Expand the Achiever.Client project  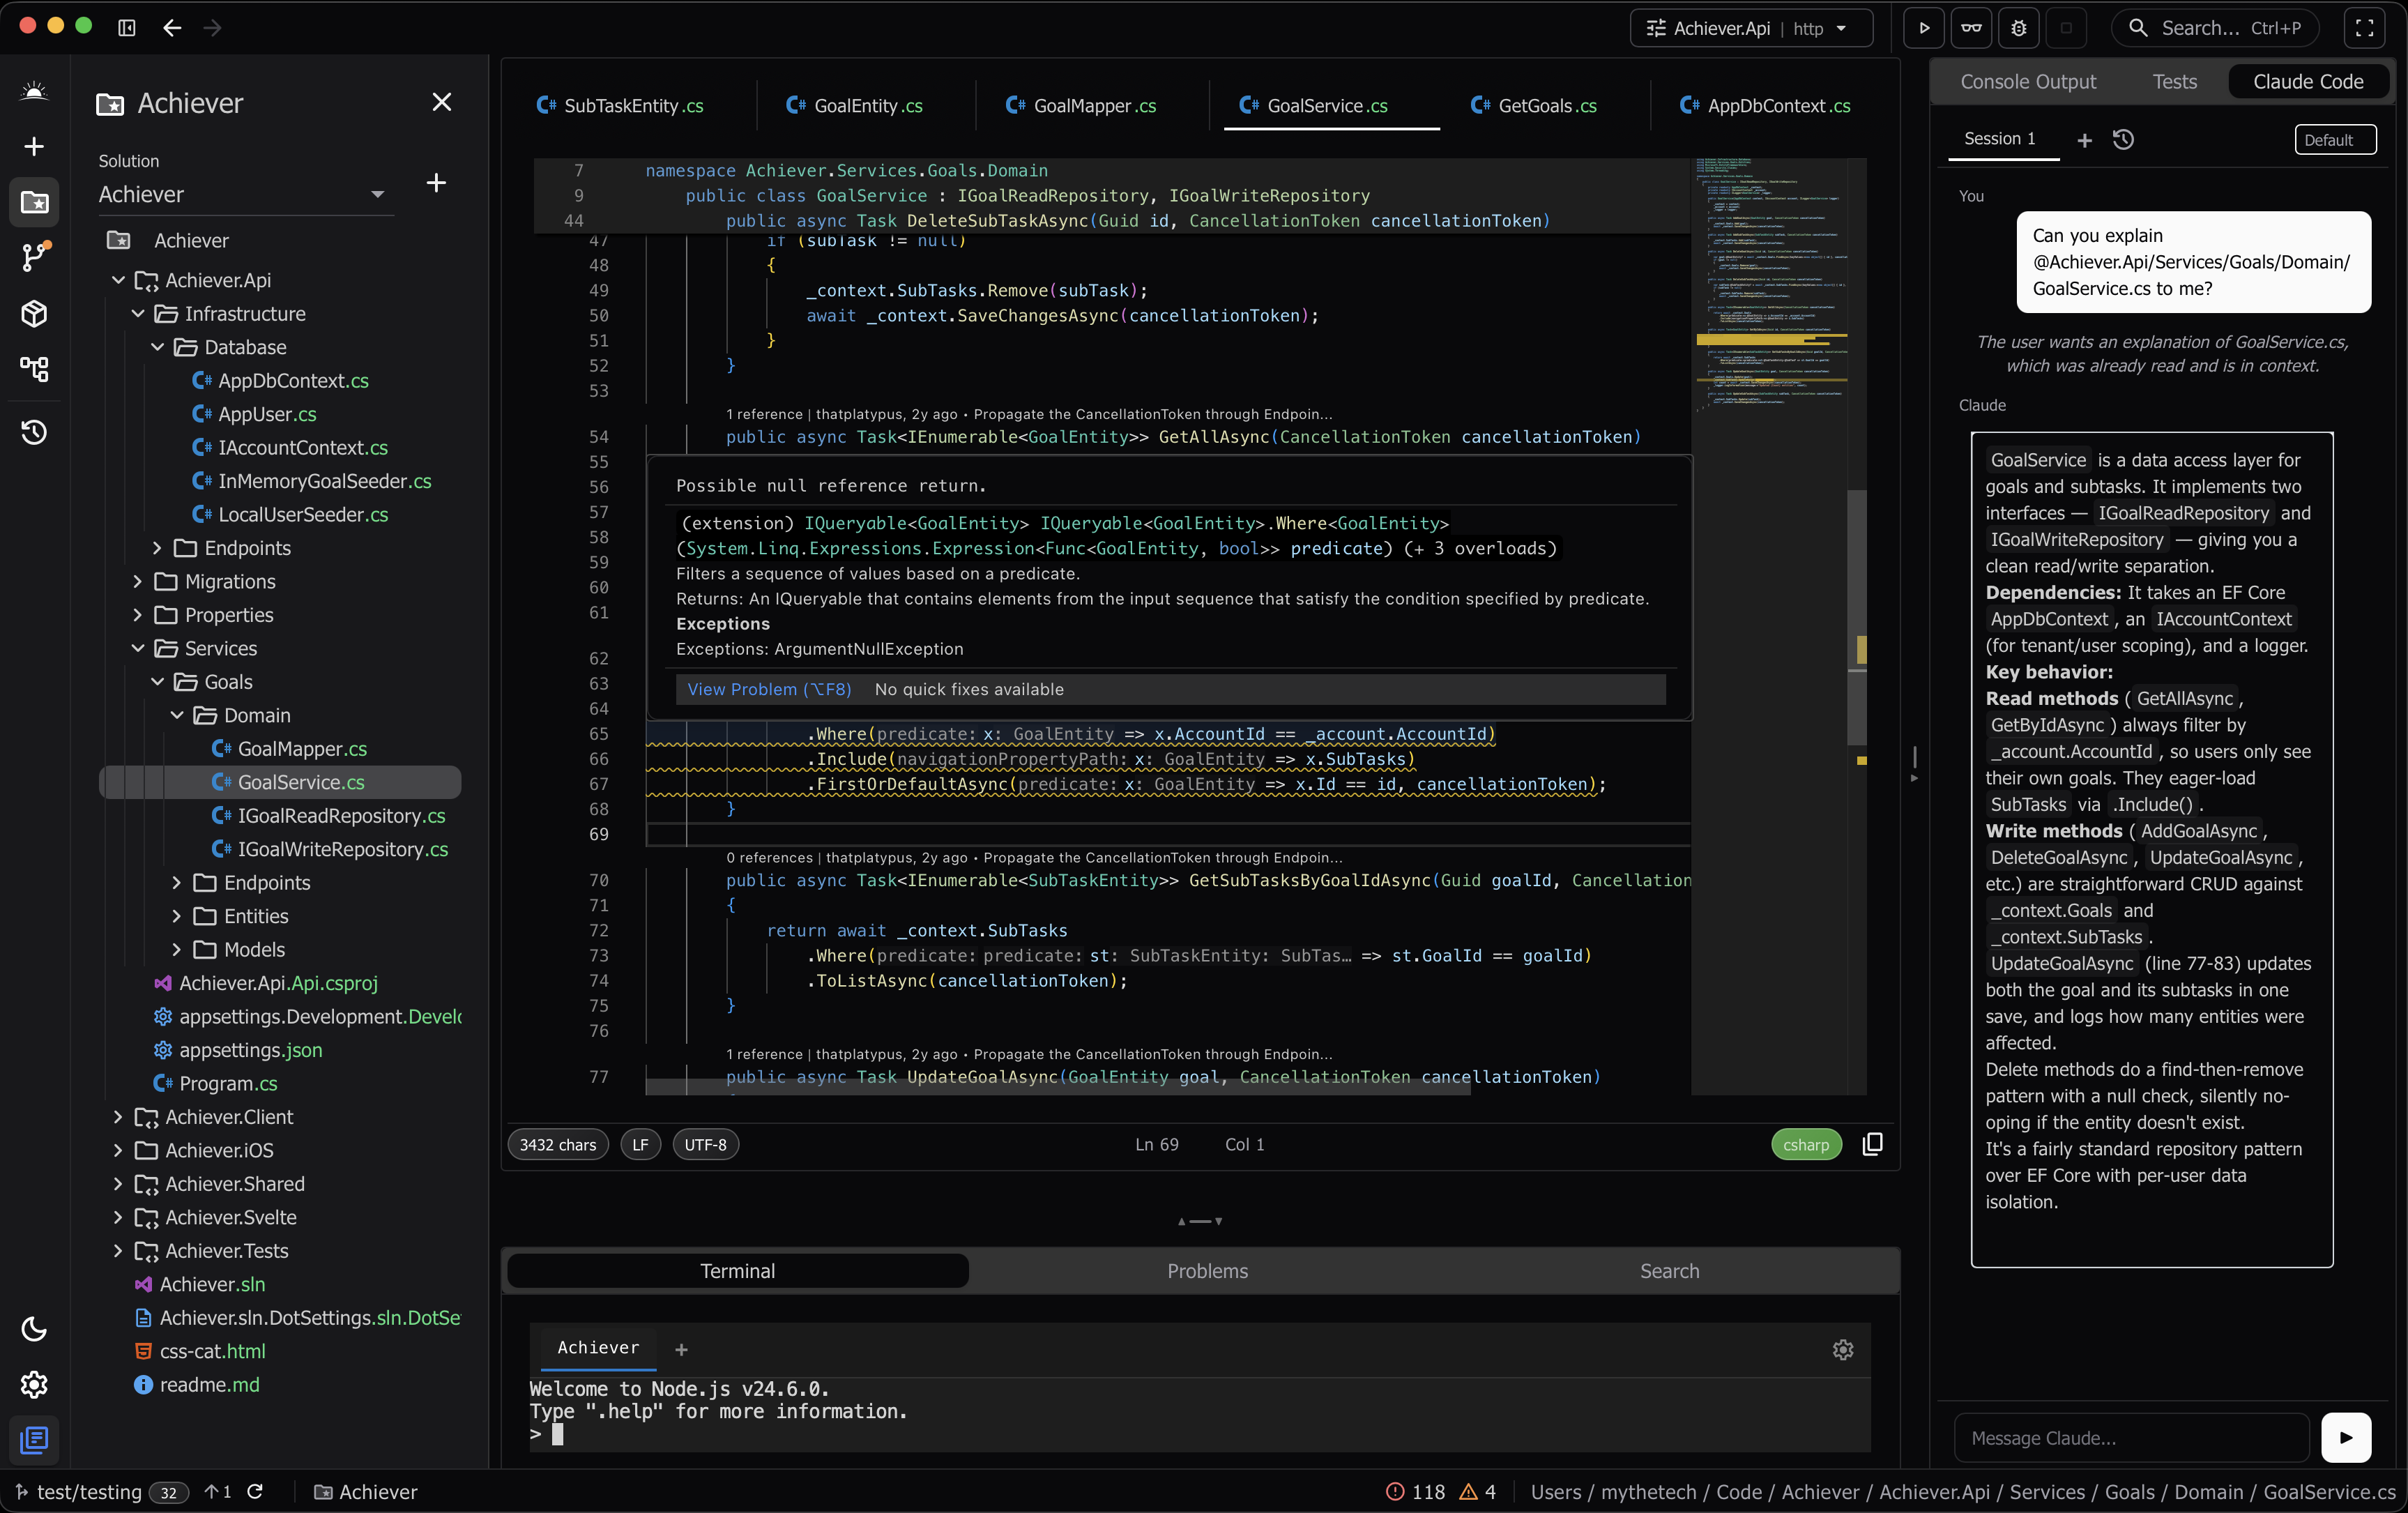[118, 1117]
